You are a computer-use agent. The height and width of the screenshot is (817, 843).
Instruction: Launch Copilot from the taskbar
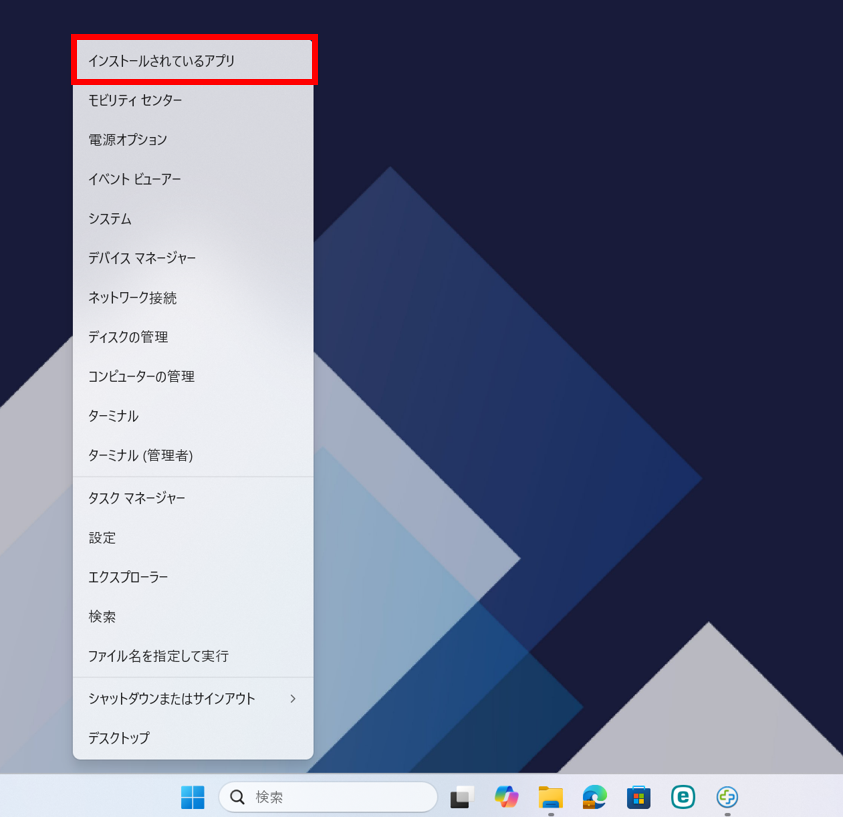tap(506, 797)
